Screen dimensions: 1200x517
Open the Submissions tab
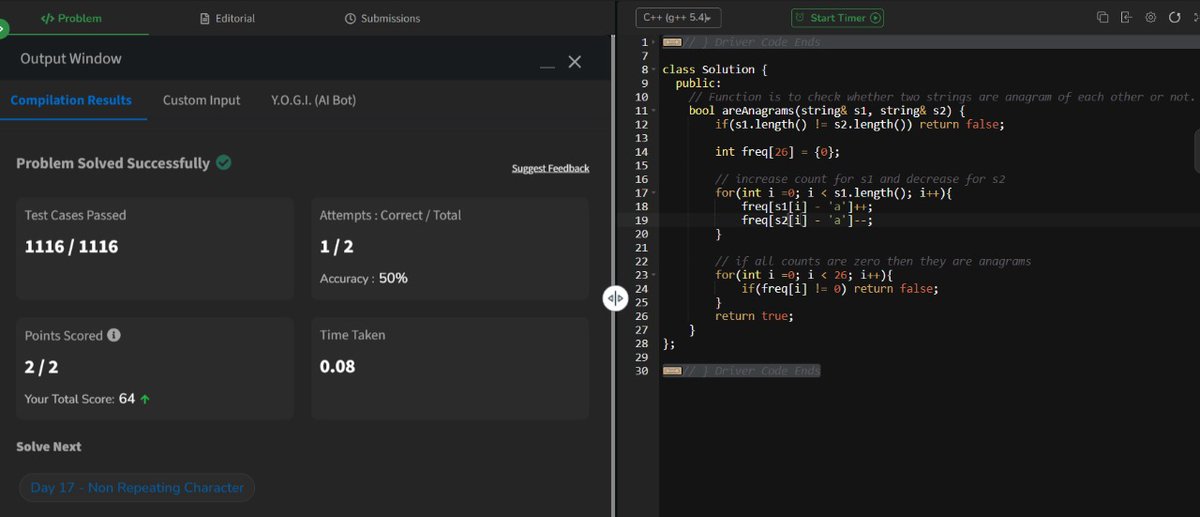click(382, 18)
